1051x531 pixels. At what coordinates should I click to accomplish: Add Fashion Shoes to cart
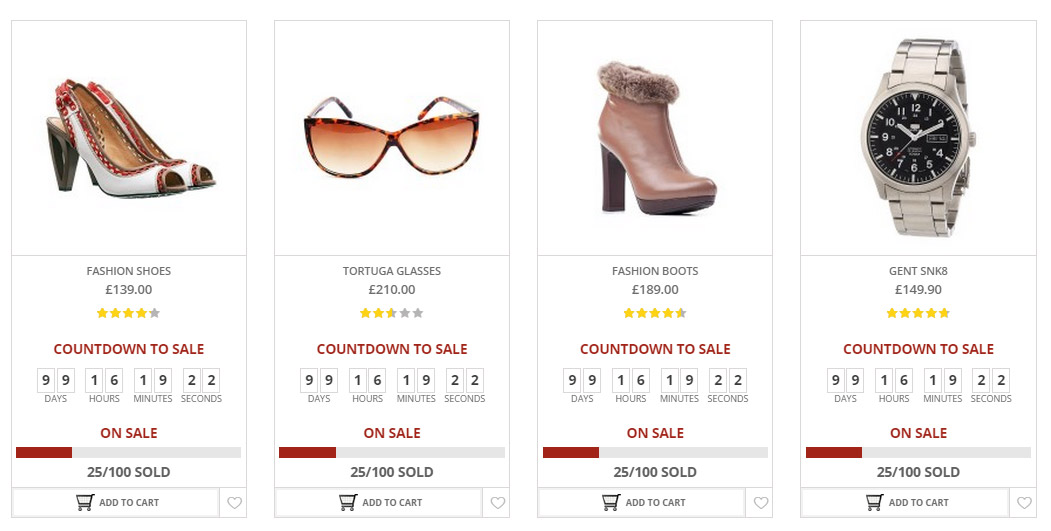click(x=116, y=502)
